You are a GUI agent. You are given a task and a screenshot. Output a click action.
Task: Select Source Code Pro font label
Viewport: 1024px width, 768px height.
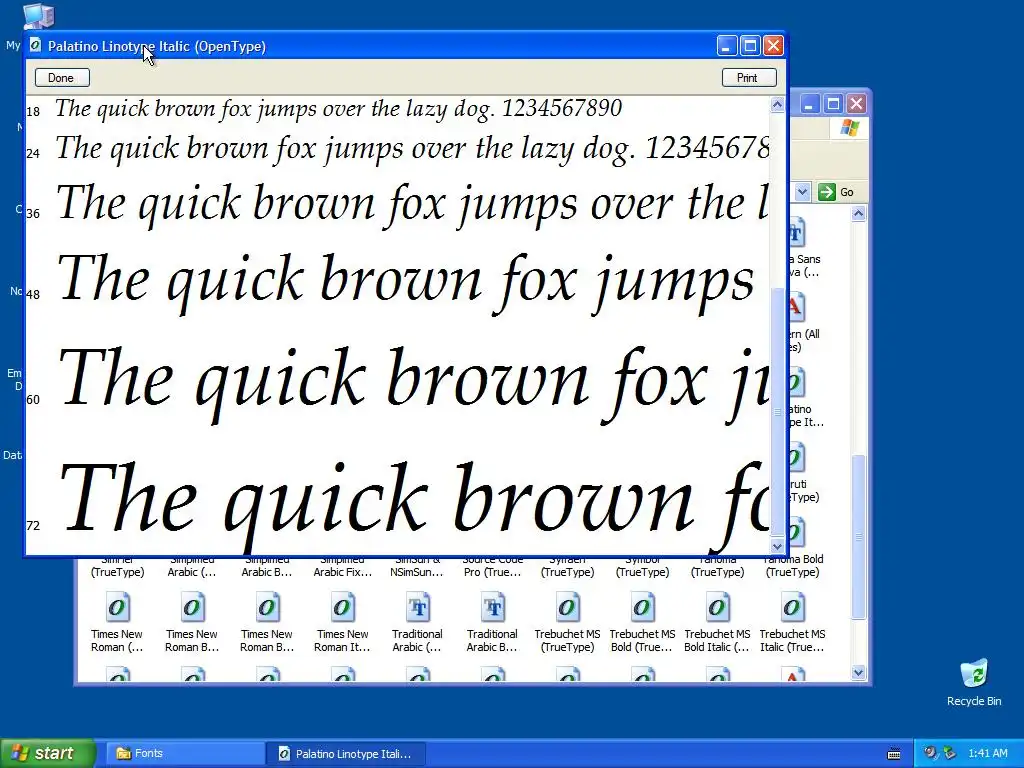(492, 566)
